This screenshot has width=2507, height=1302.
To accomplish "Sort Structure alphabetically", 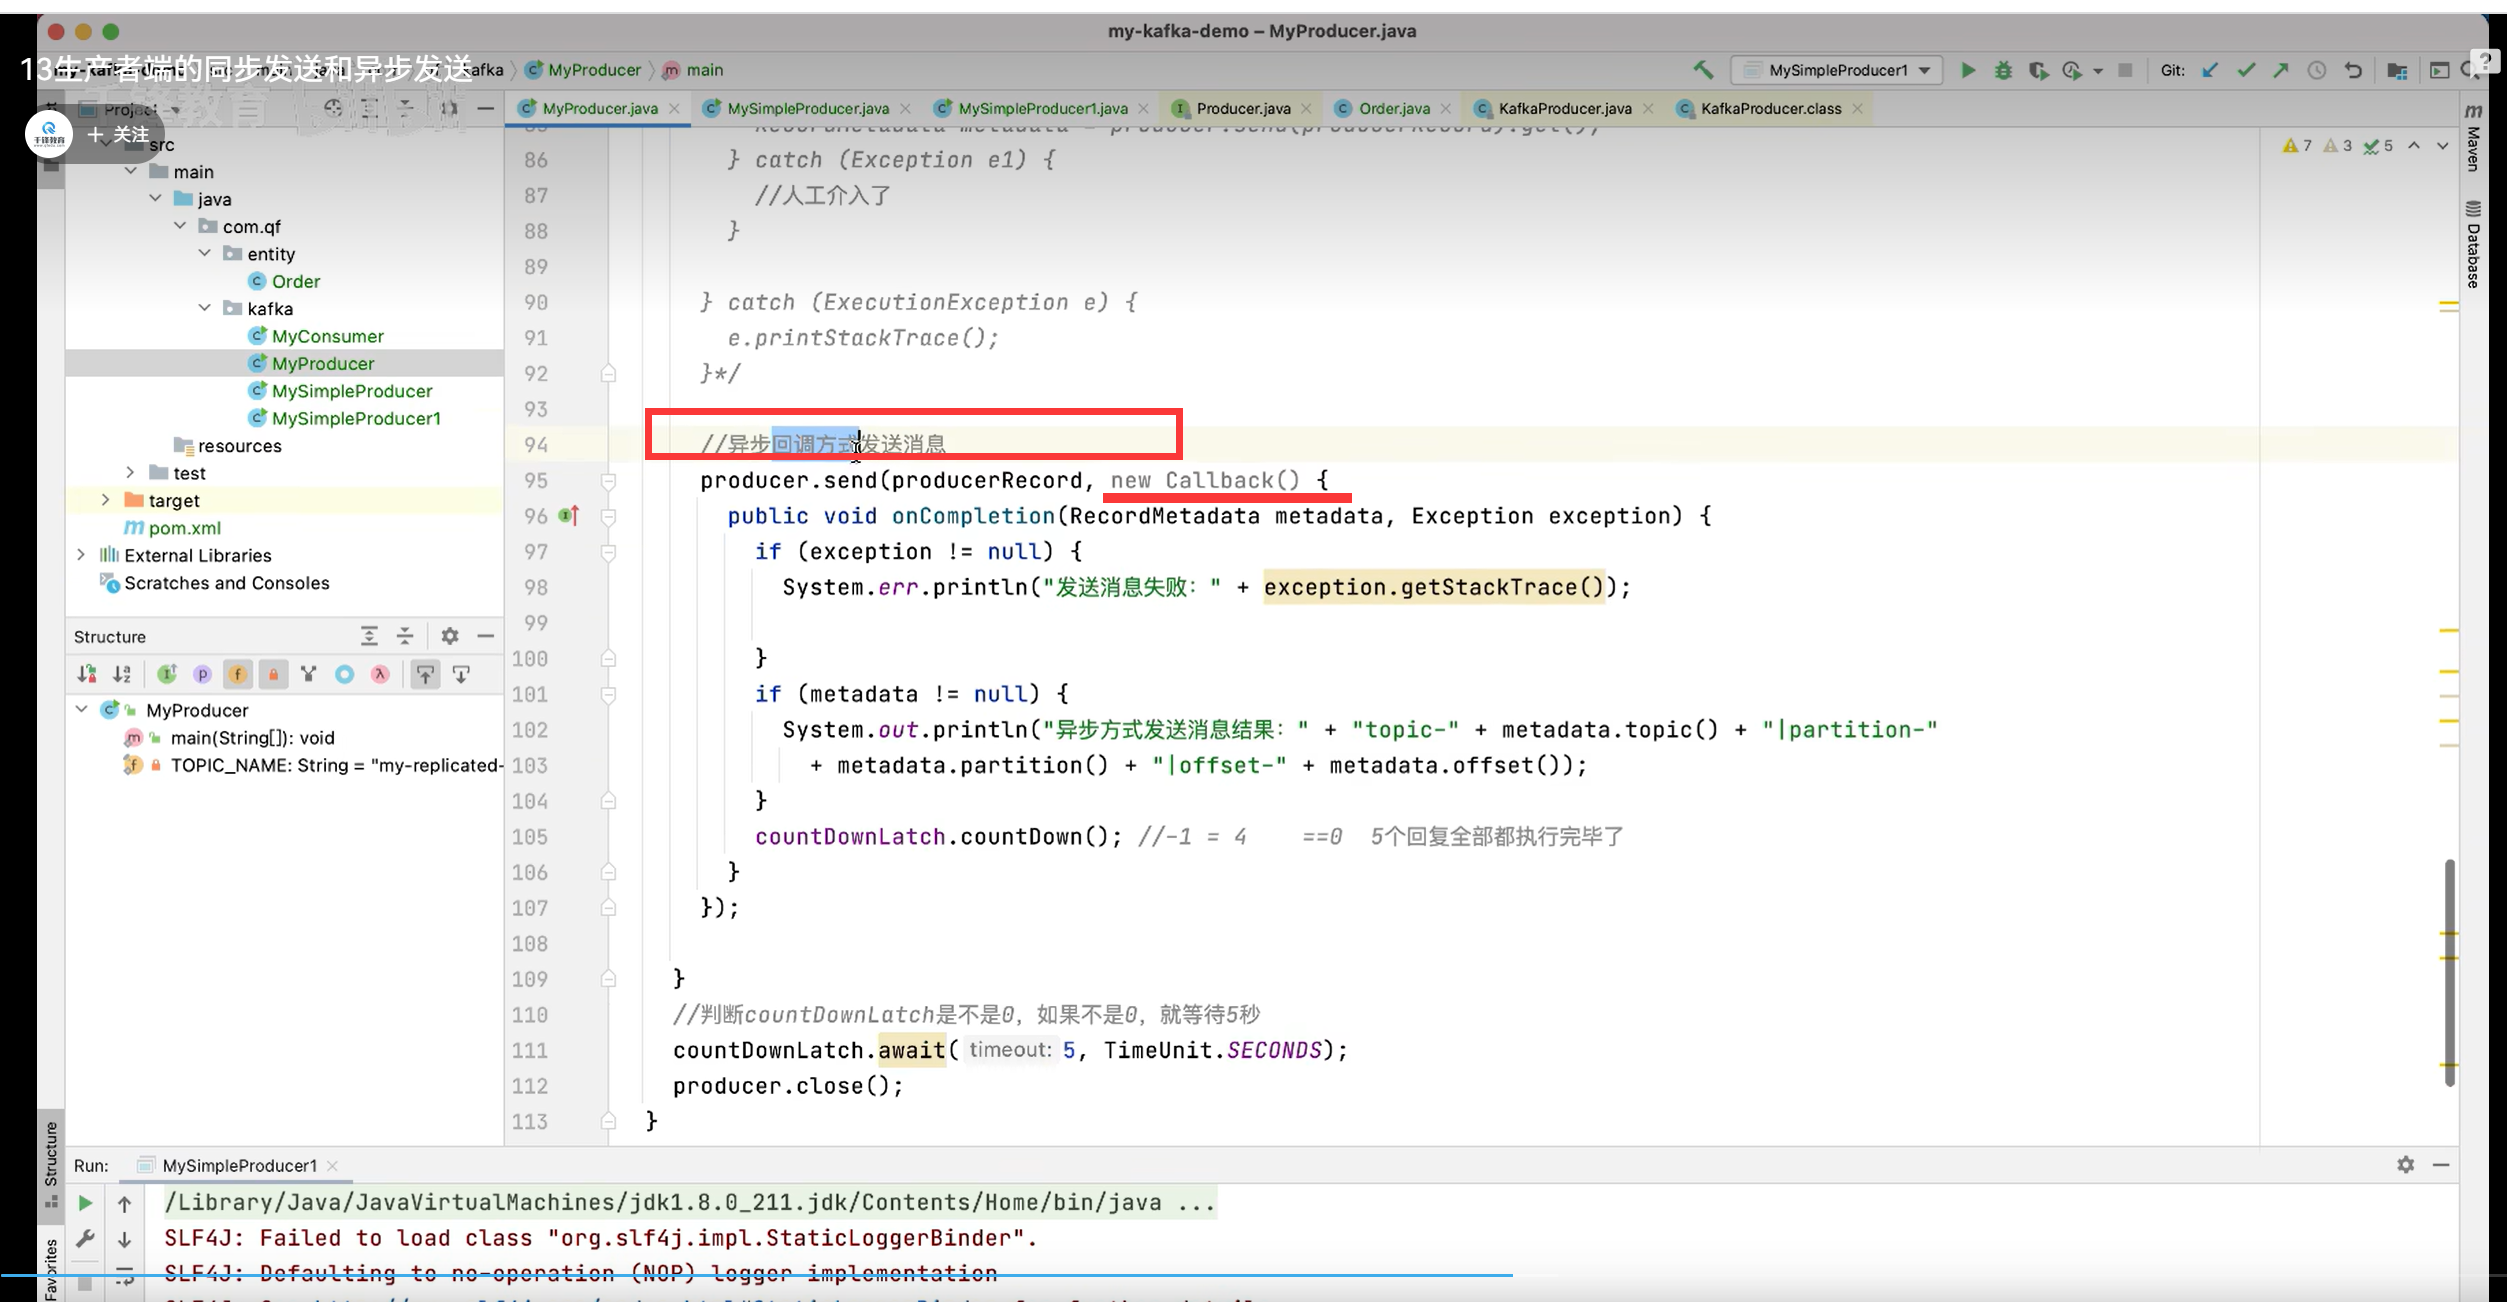I will (x=122, y=674).
